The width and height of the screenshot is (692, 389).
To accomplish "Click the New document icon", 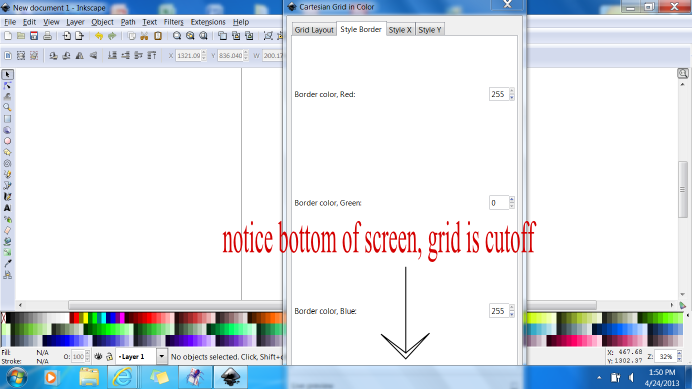I will [x=8, y=36].
